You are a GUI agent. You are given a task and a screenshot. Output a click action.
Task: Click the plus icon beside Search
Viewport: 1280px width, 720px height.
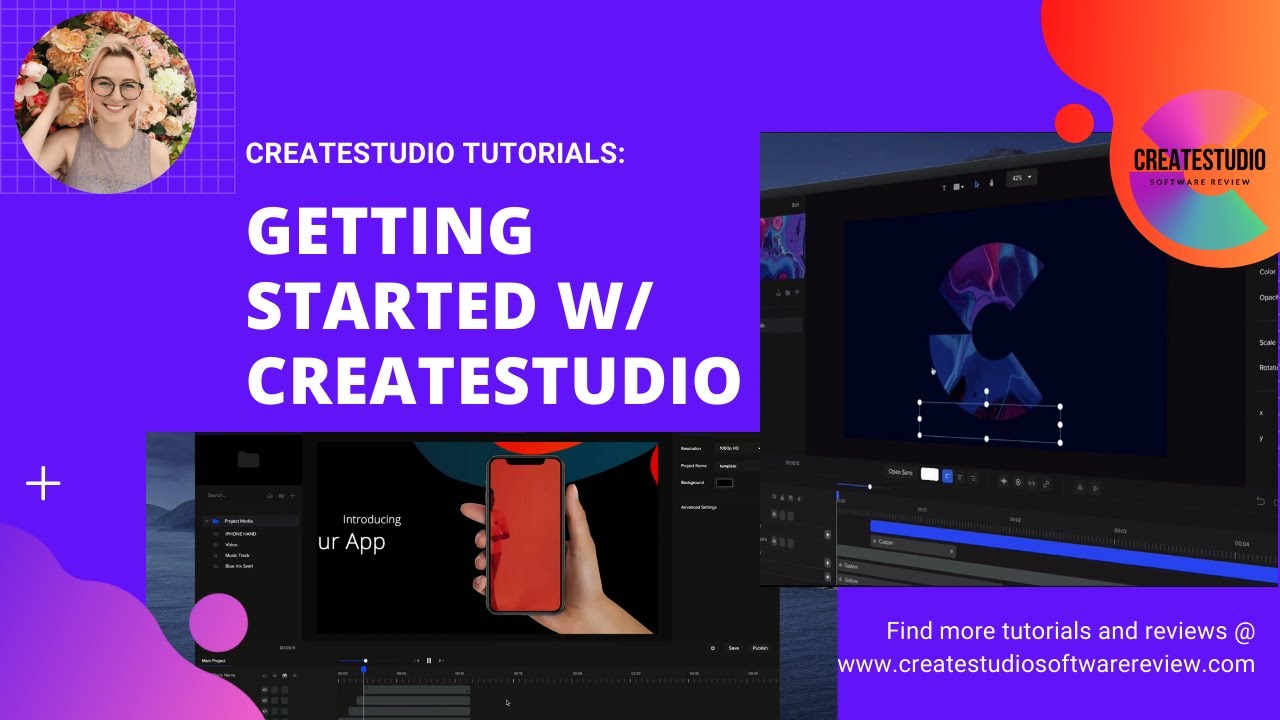pyautogui.click(x=292, y=496)
